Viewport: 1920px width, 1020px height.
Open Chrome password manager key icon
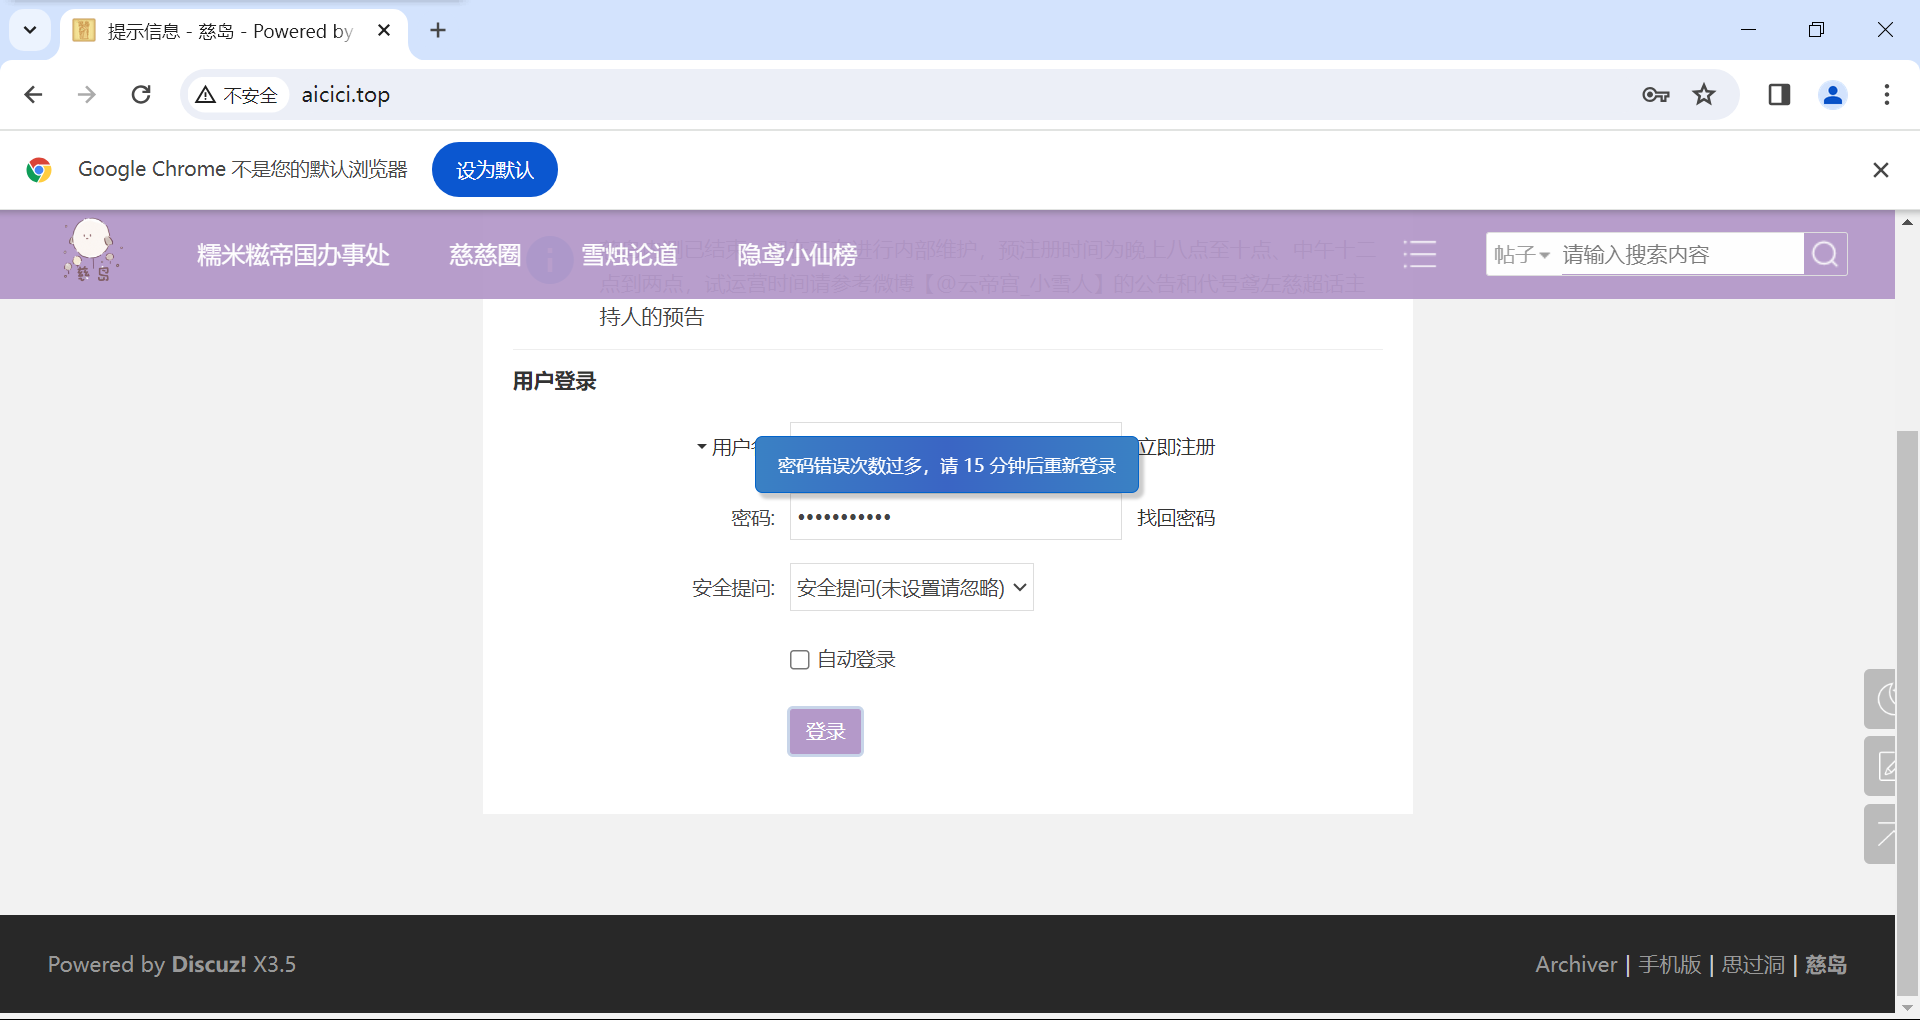tap(1655, 95)
